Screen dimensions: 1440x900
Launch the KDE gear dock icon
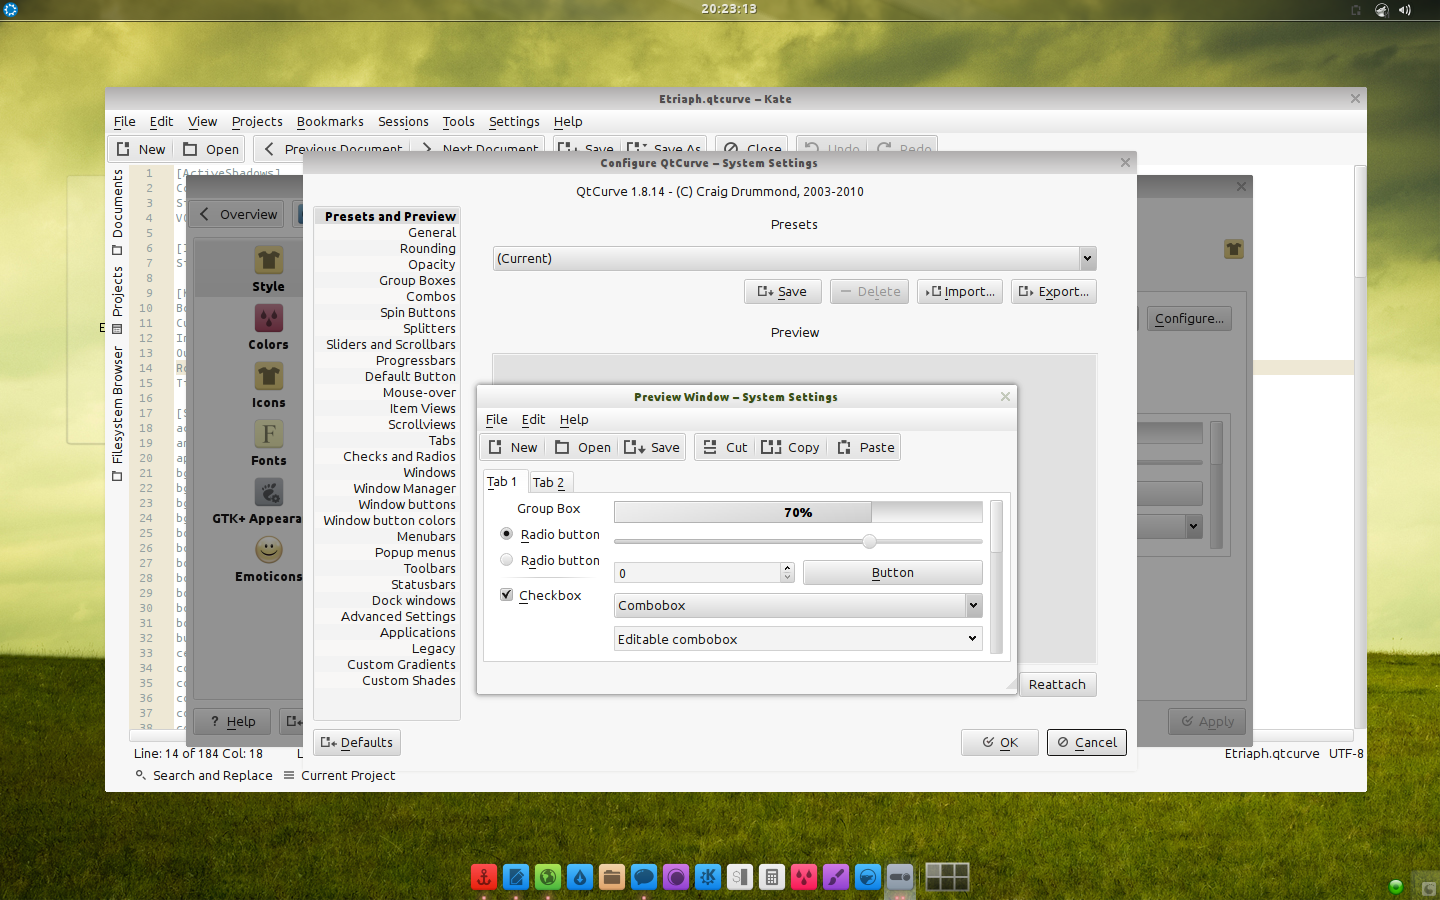click(x=708, y=878)
